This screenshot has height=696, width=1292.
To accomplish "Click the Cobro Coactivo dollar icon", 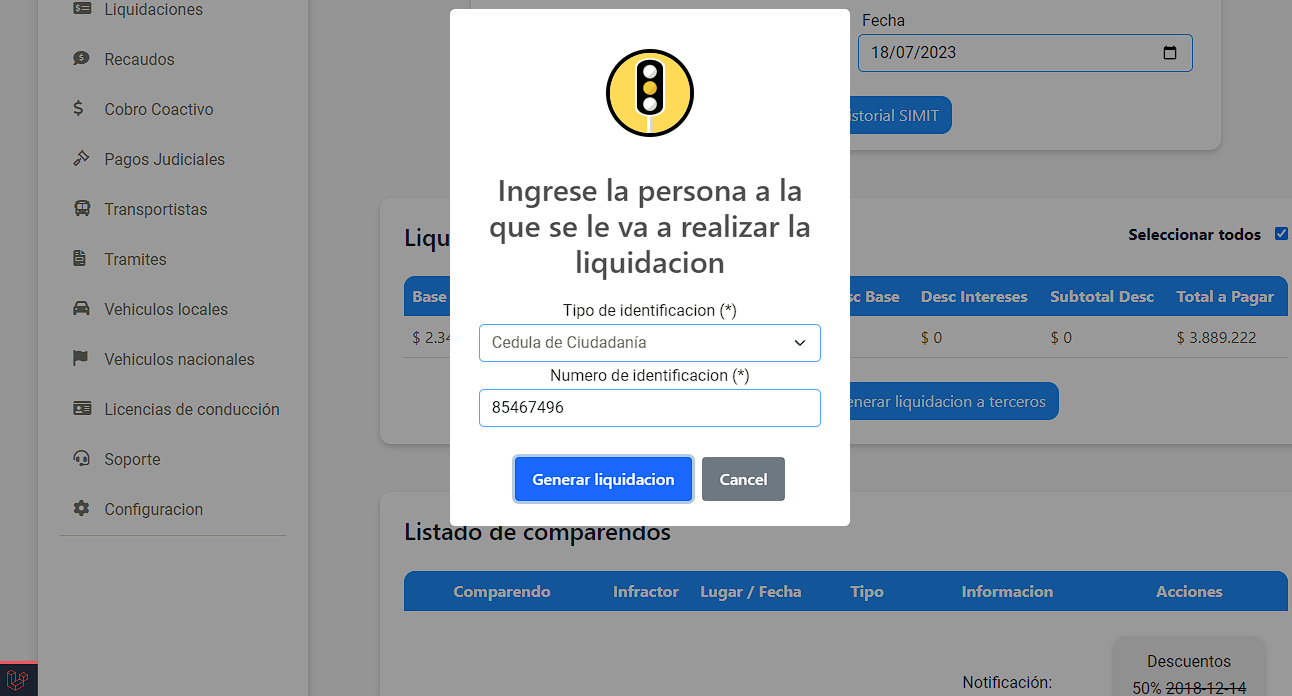I will [79, 109].
